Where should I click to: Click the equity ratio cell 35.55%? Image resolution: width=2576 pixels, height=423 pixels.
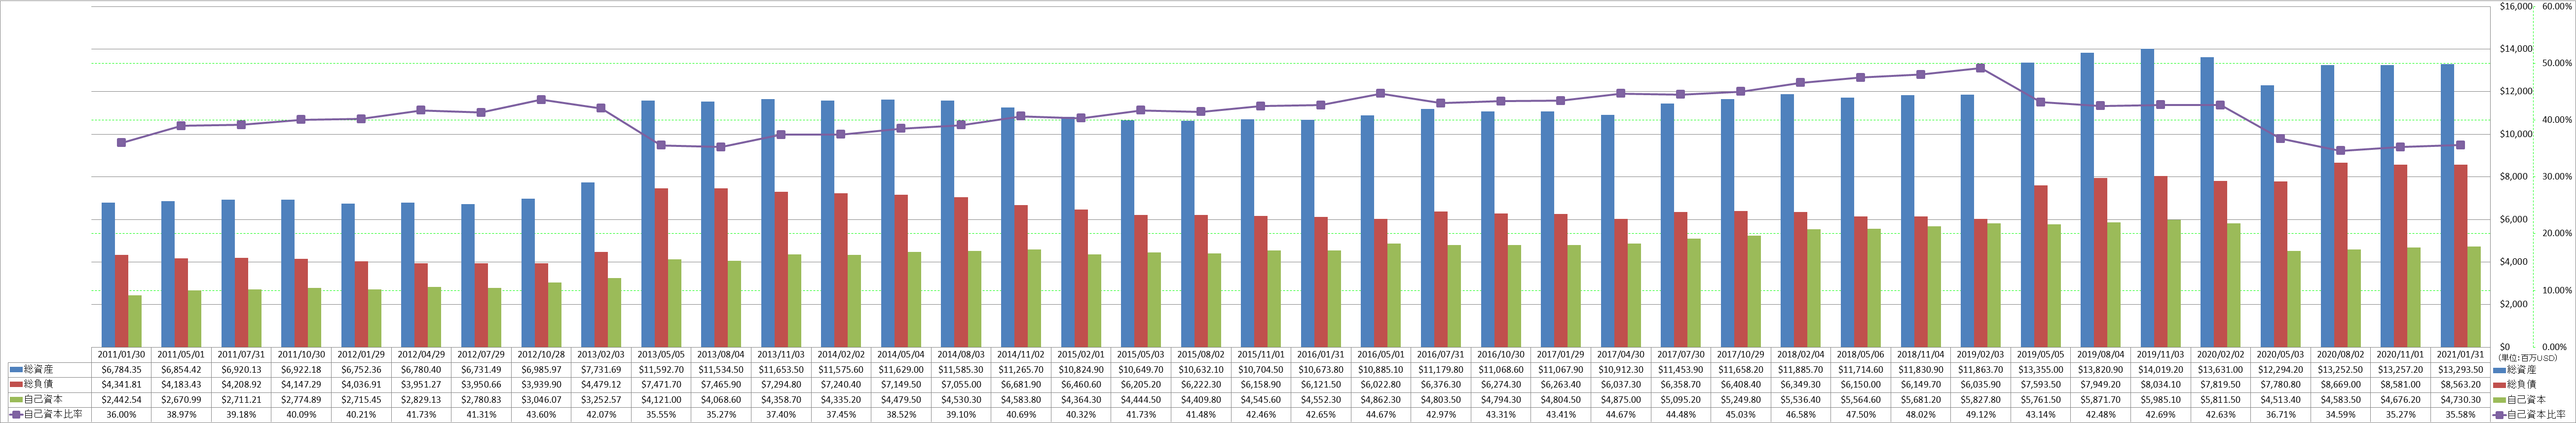(661, 414)
